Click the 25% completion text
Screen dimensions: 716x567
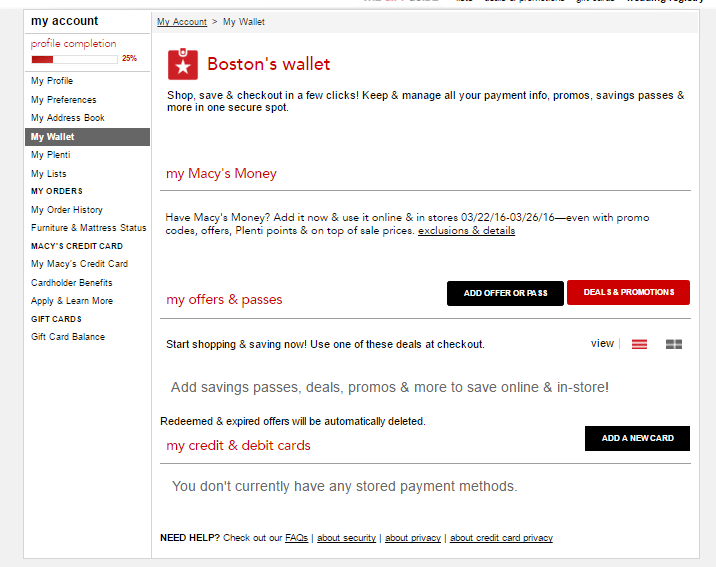129,58
